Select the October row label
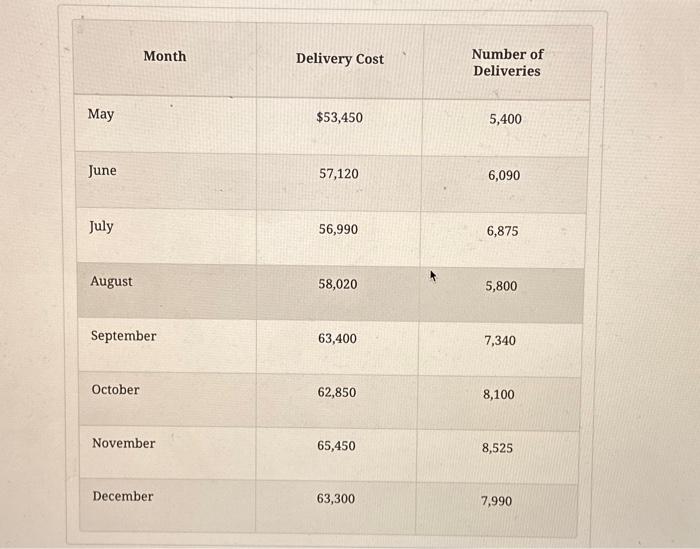Screen dimensions: 700x549 point(115,390)
